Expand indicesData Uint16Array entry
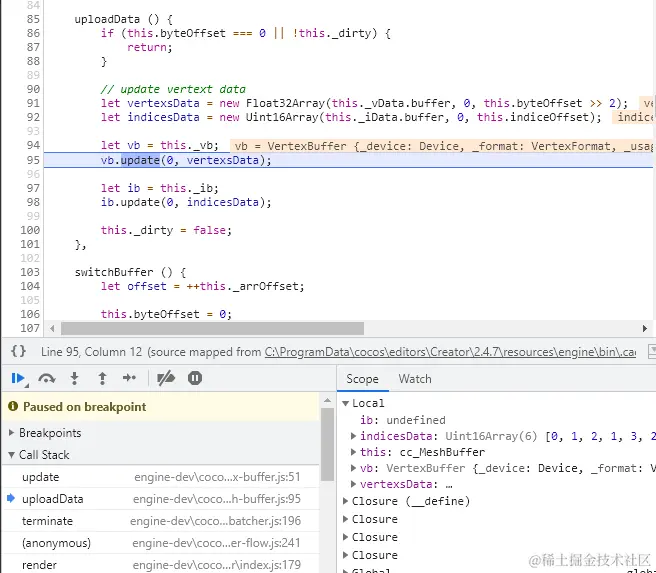Viewport: 656px width, 573px height. click(x=353, y=436)
